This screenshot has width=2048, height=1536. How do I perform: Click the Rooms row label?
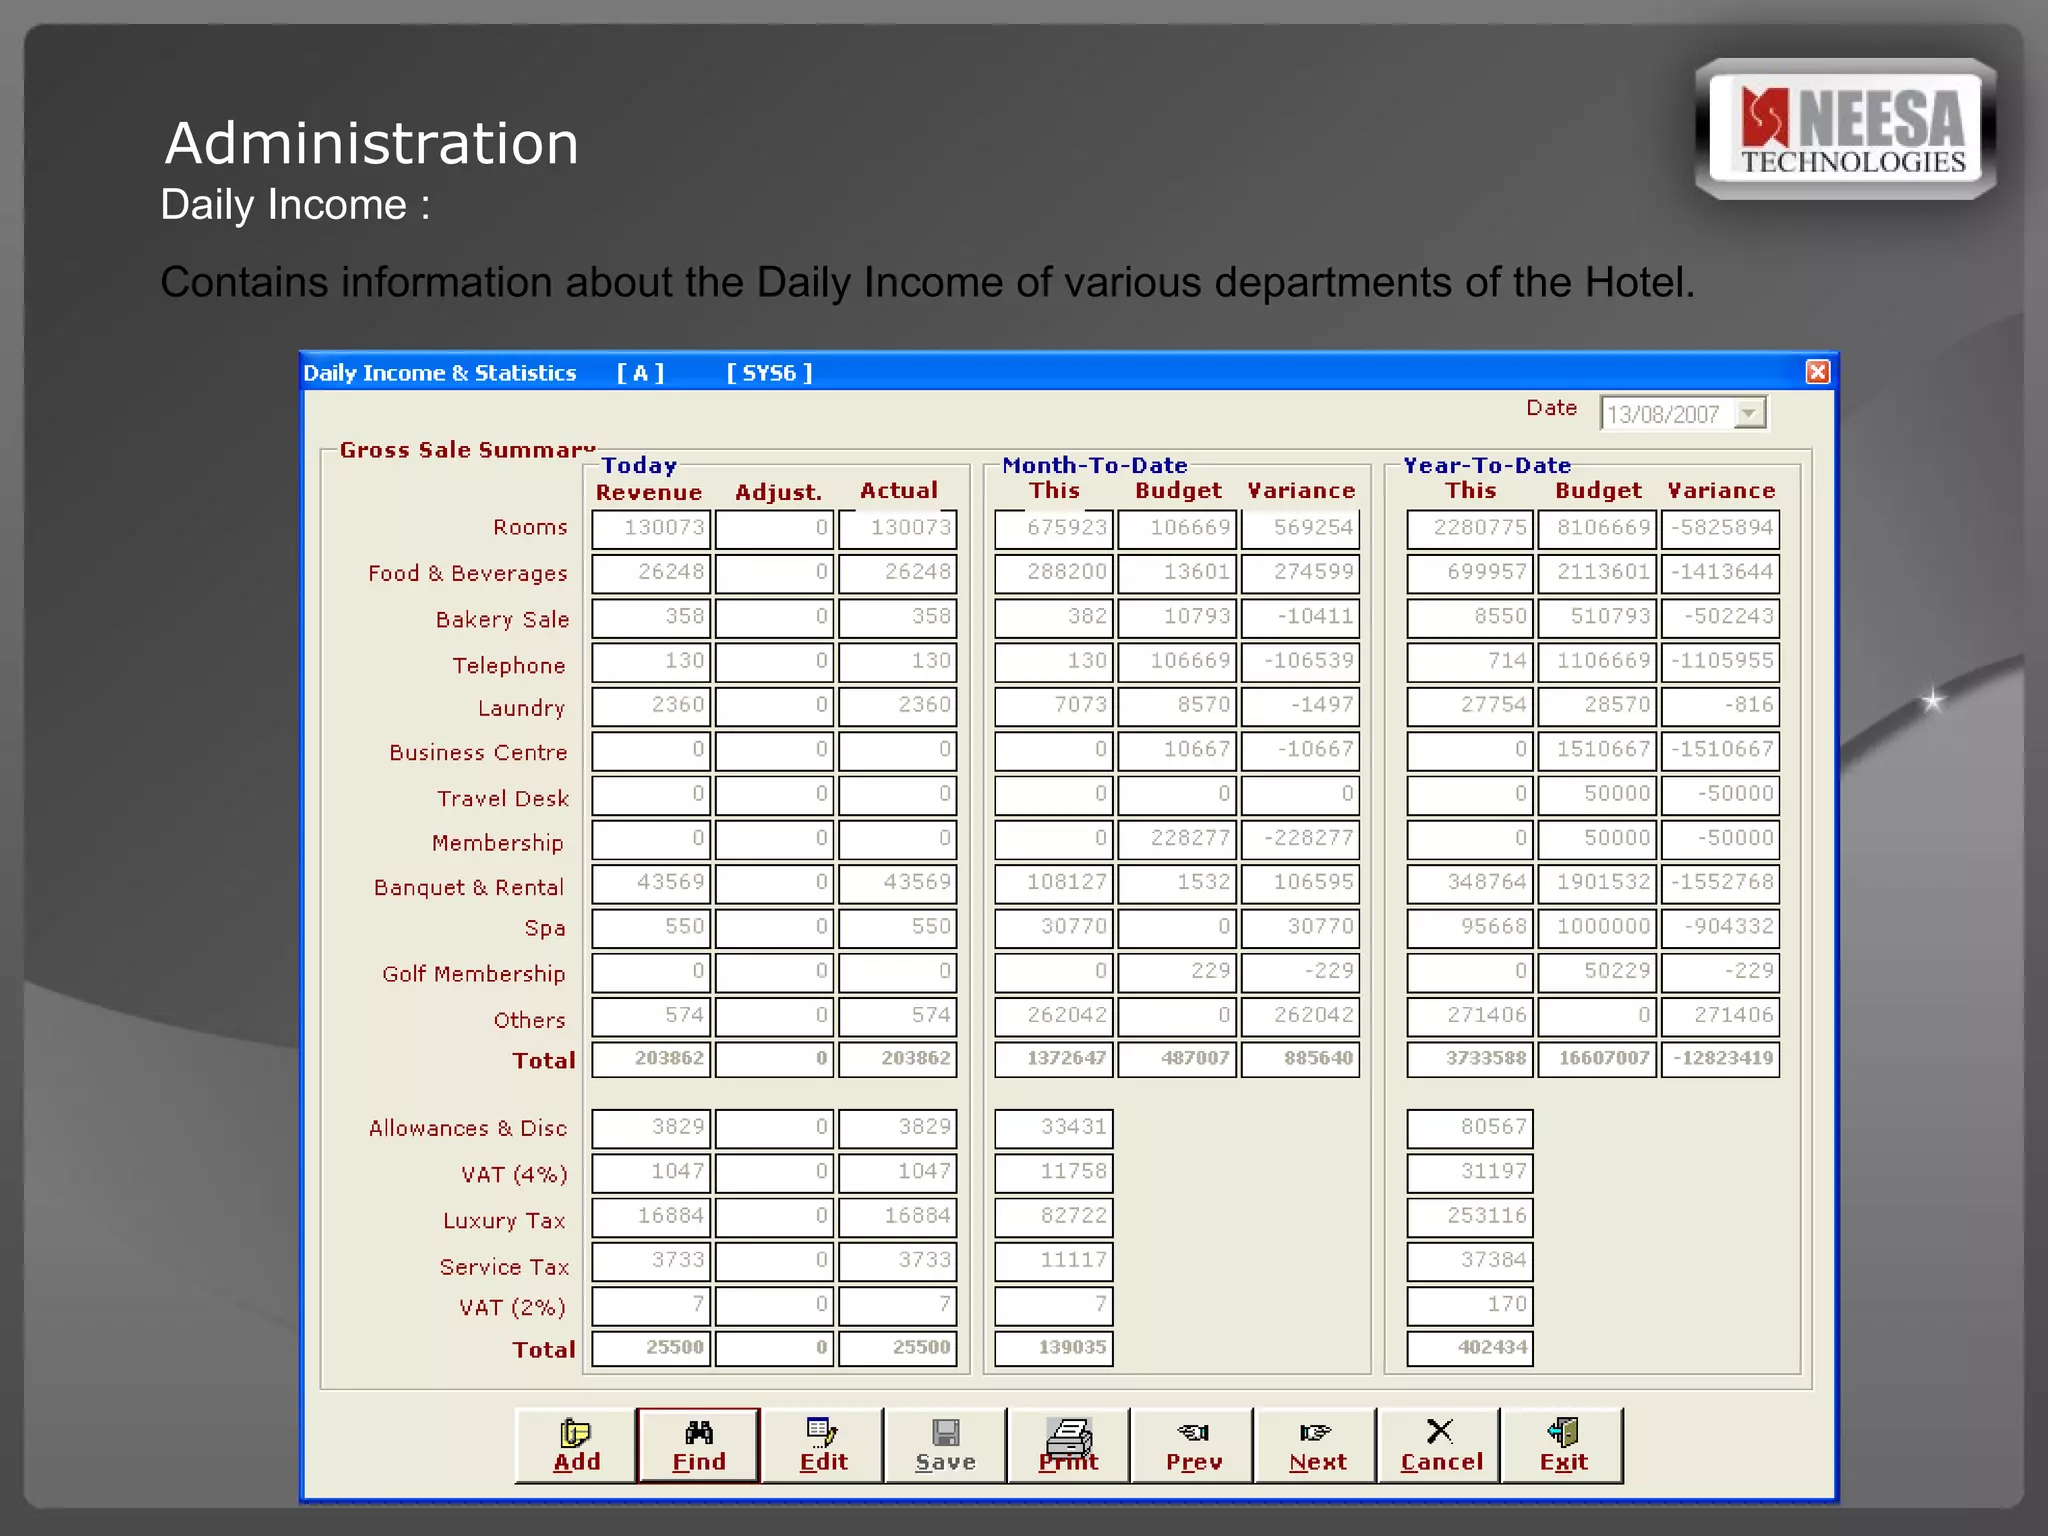click(x=530, y=527)
